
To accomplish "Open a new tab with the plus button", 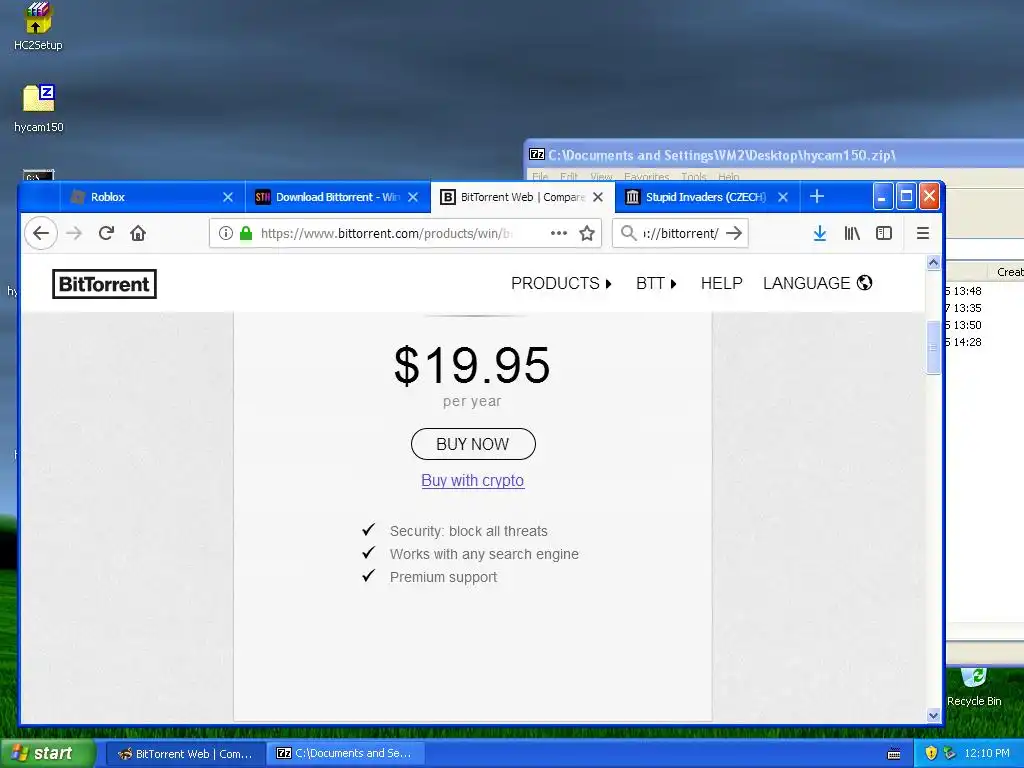I will pos(816,197).
